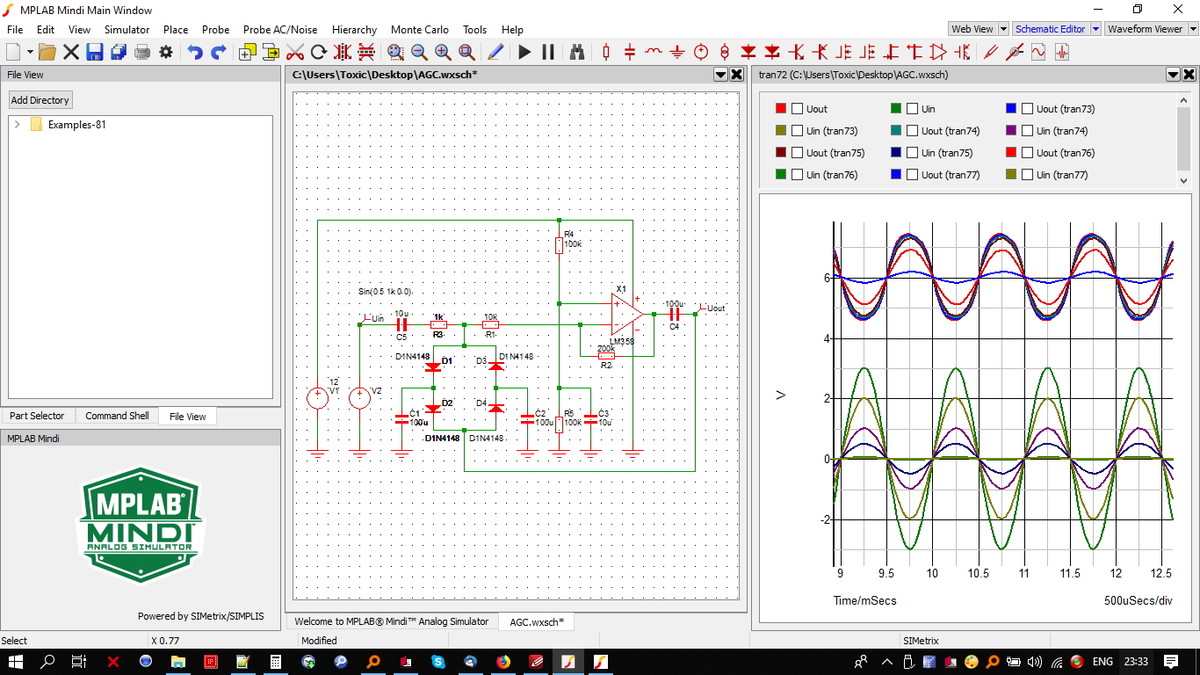
Task: Cut selection with the scissors icon
Action: (295, 52)
